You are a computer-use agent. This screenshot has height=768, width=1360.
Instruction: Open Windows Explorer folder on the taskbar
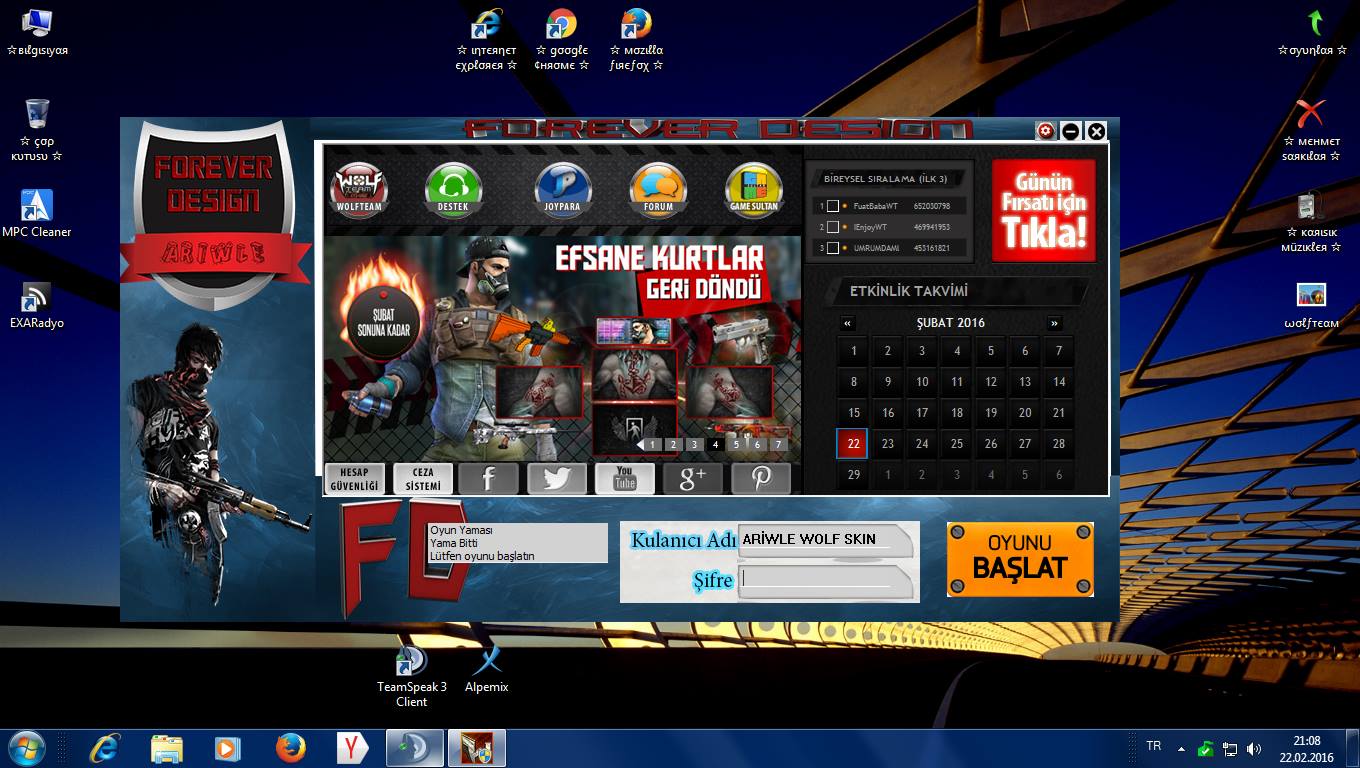click(x=167, y=748)
